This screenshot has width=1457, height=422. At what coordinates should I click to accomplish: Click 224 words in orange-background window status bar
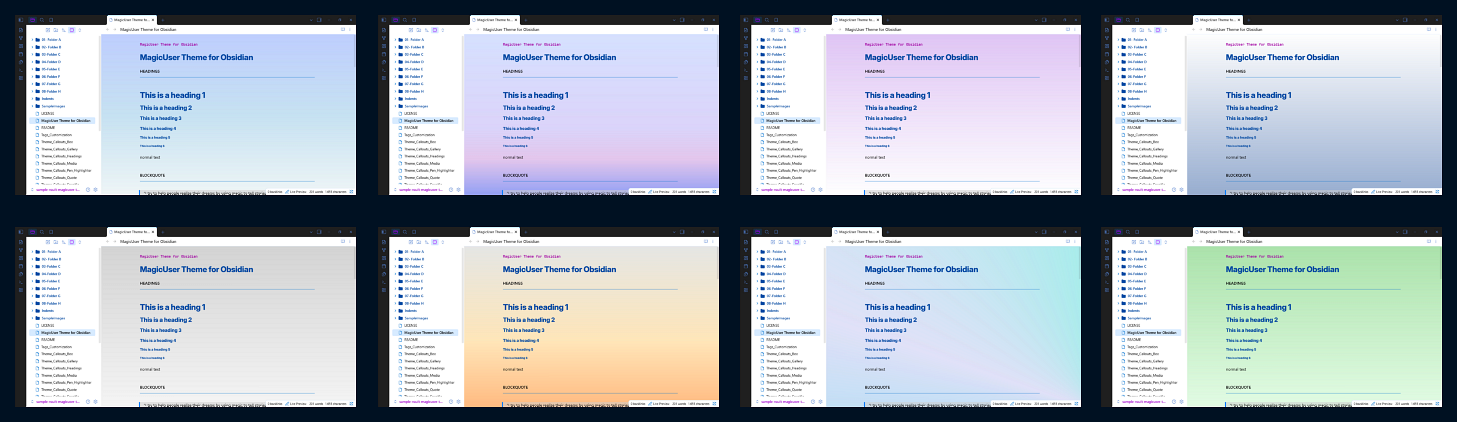[x=681, y=403]
